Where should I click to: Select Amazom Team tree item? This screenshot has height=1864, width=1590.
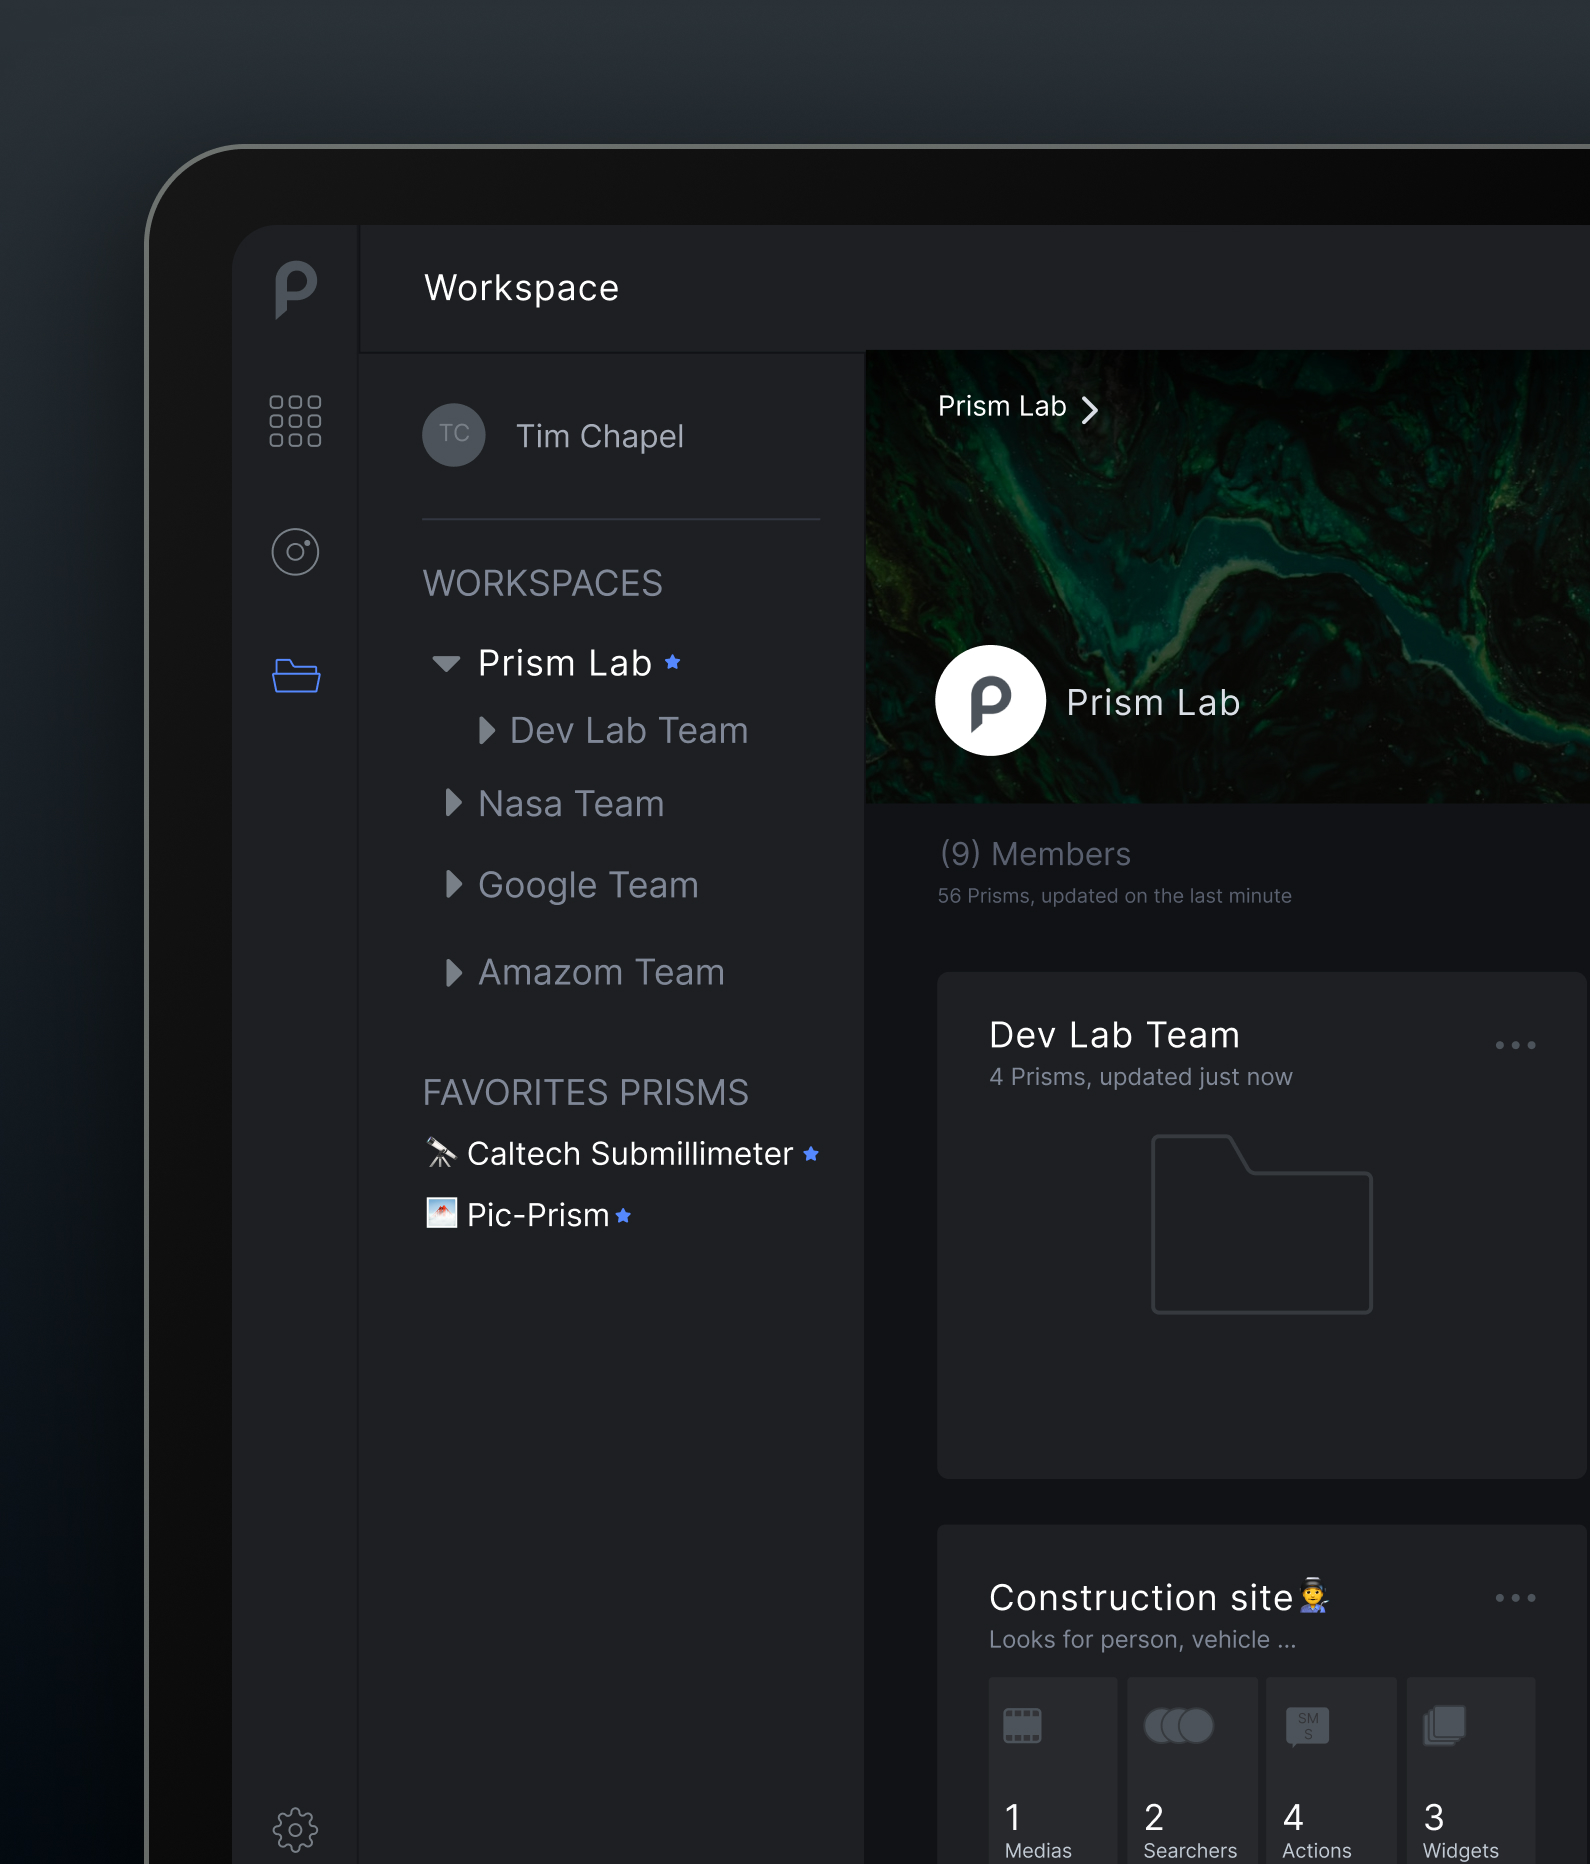[x=601, y=972]
